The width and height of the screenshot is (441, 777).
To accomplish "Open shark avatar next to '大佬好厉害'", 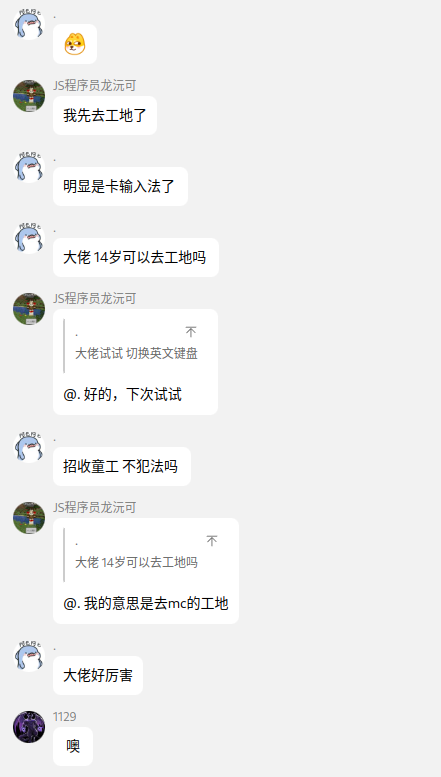I will pos(29,656).
